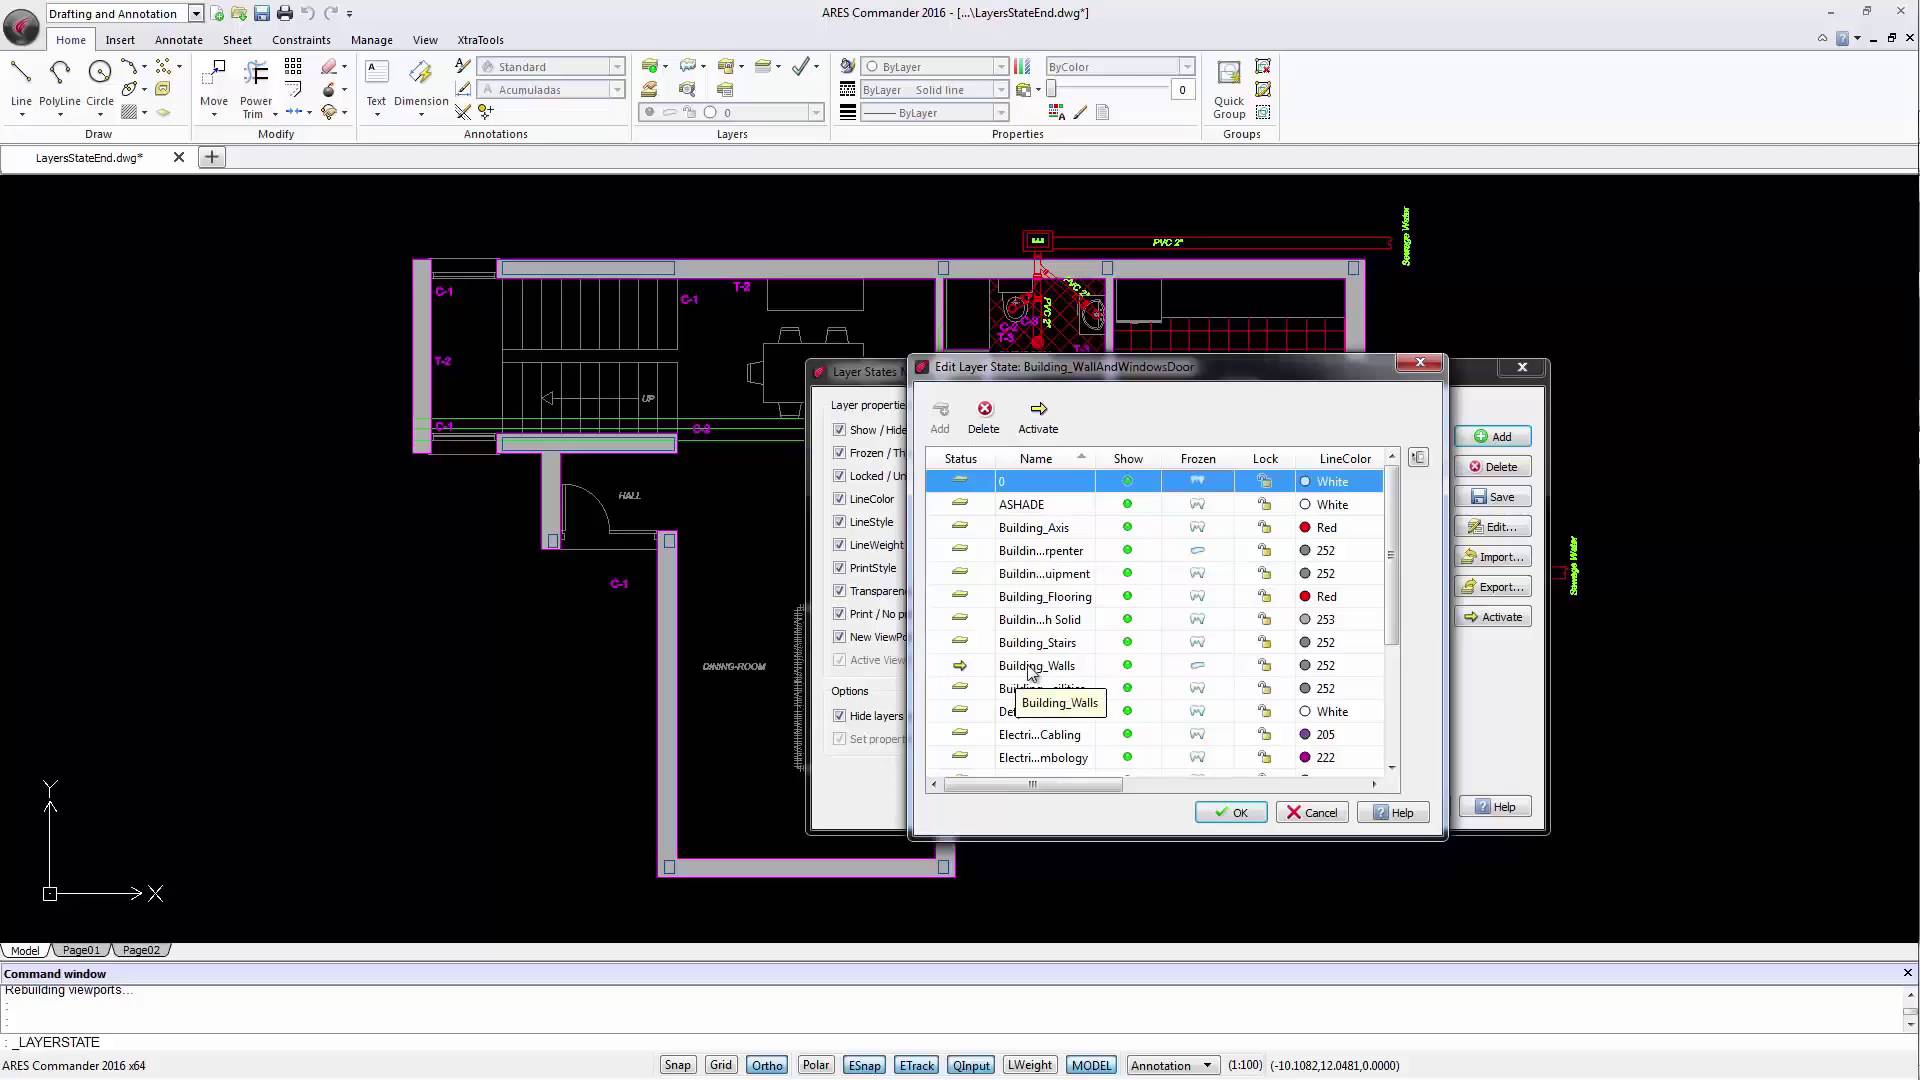The height and width of the screenshot is (1080, 1920).
Task: Click the red Delete icon in dialog
Action: tap(984, 409)
